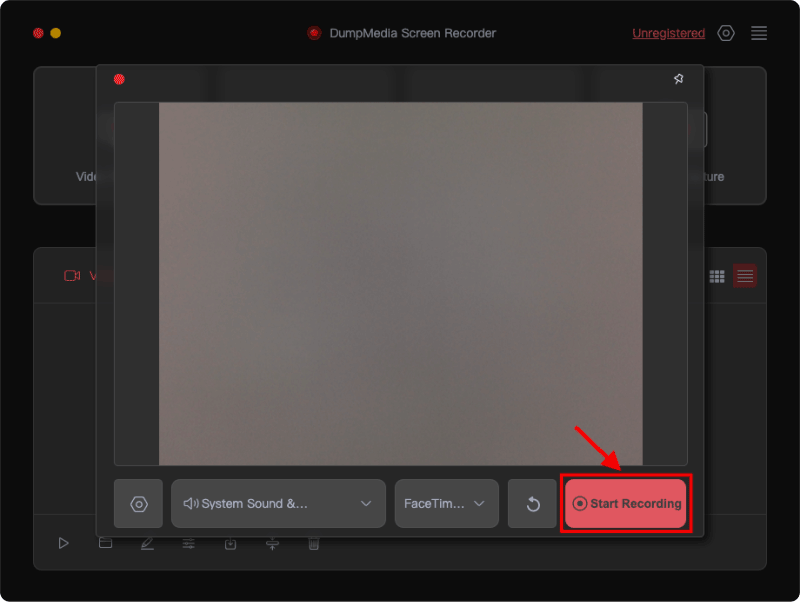Open the hamburger menu in title bar
Image resolution: width=800 pixels, height=602 pixels.
coord(759,33)
